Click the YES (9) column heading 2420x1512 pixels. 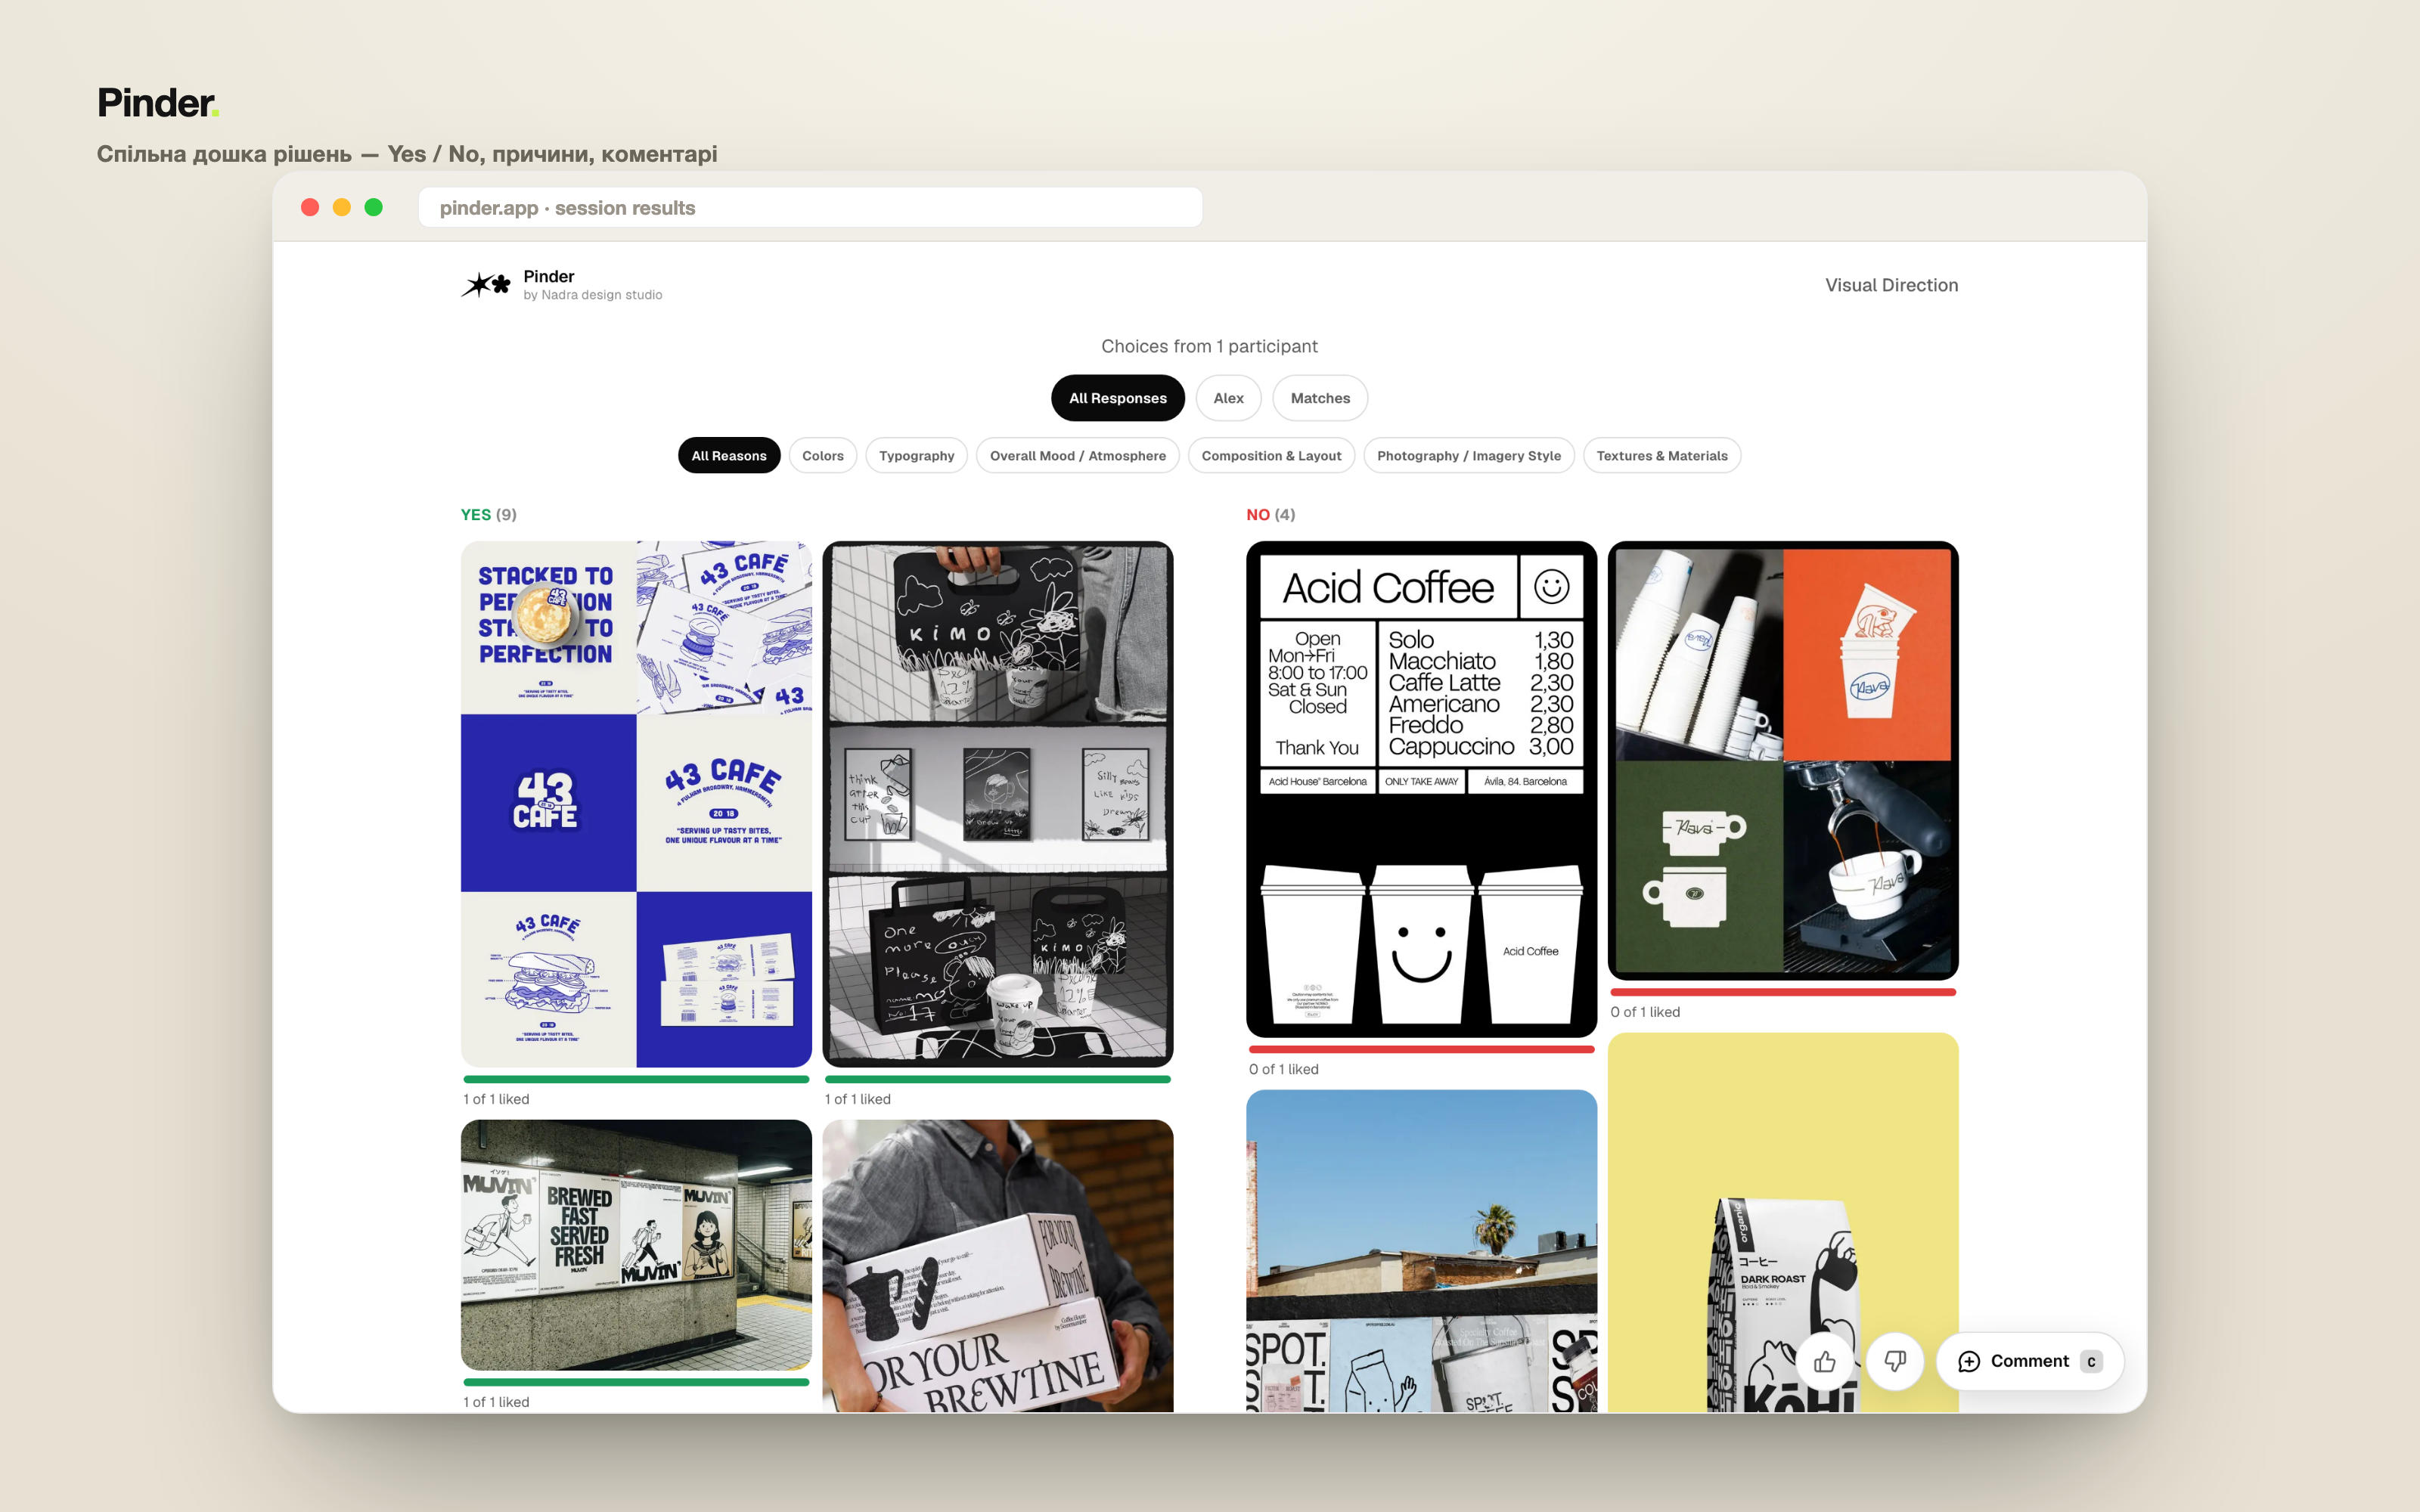point(489,514)
